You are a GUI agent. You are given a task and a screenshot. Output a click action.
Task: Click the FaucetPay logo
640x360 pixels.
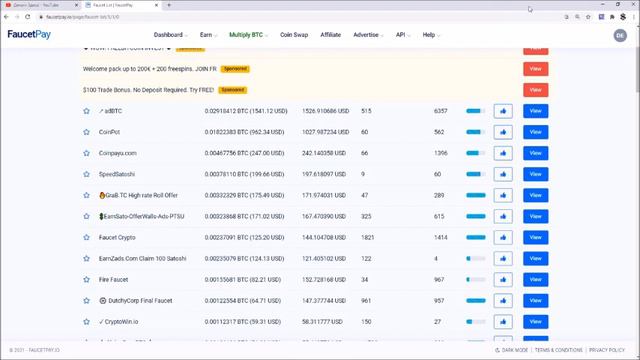[29, 35]
